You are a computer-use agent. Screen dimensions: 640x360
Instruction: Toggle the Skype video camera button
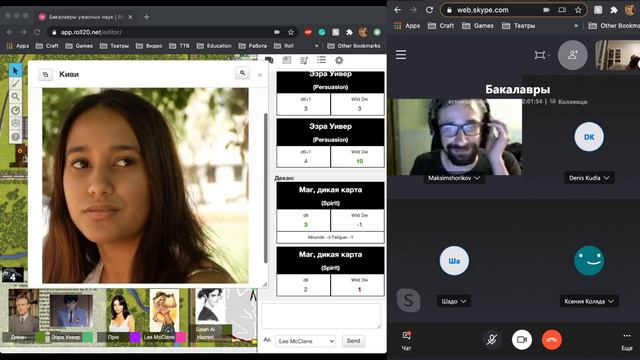pos(522,340)
